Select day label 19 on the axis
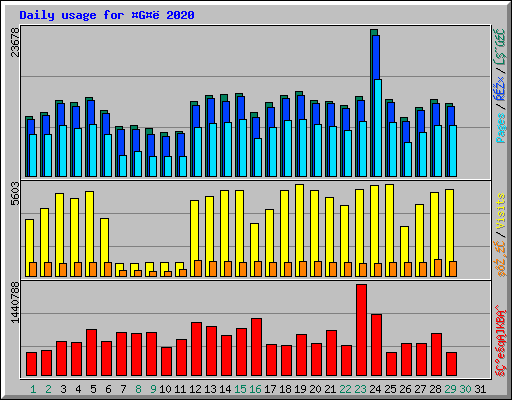This screenshot has width=512, height=400. tap(300, 389)
